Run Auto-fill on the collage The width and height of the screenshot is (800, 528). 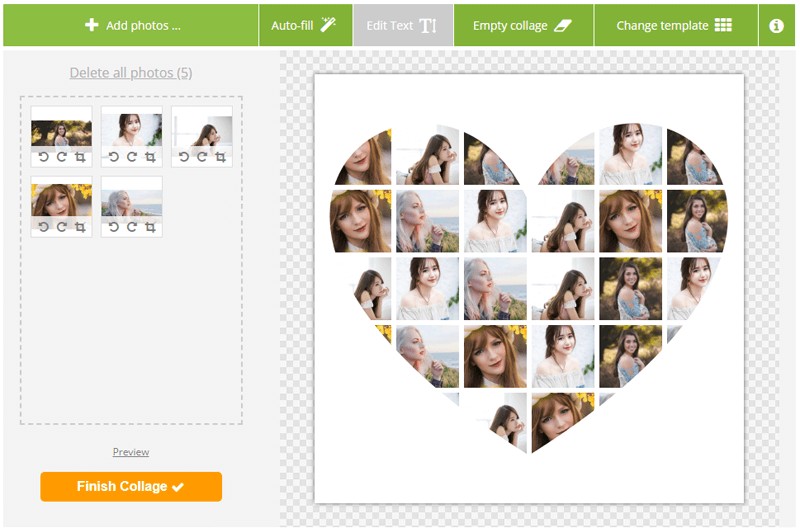[x=304, y=26]
